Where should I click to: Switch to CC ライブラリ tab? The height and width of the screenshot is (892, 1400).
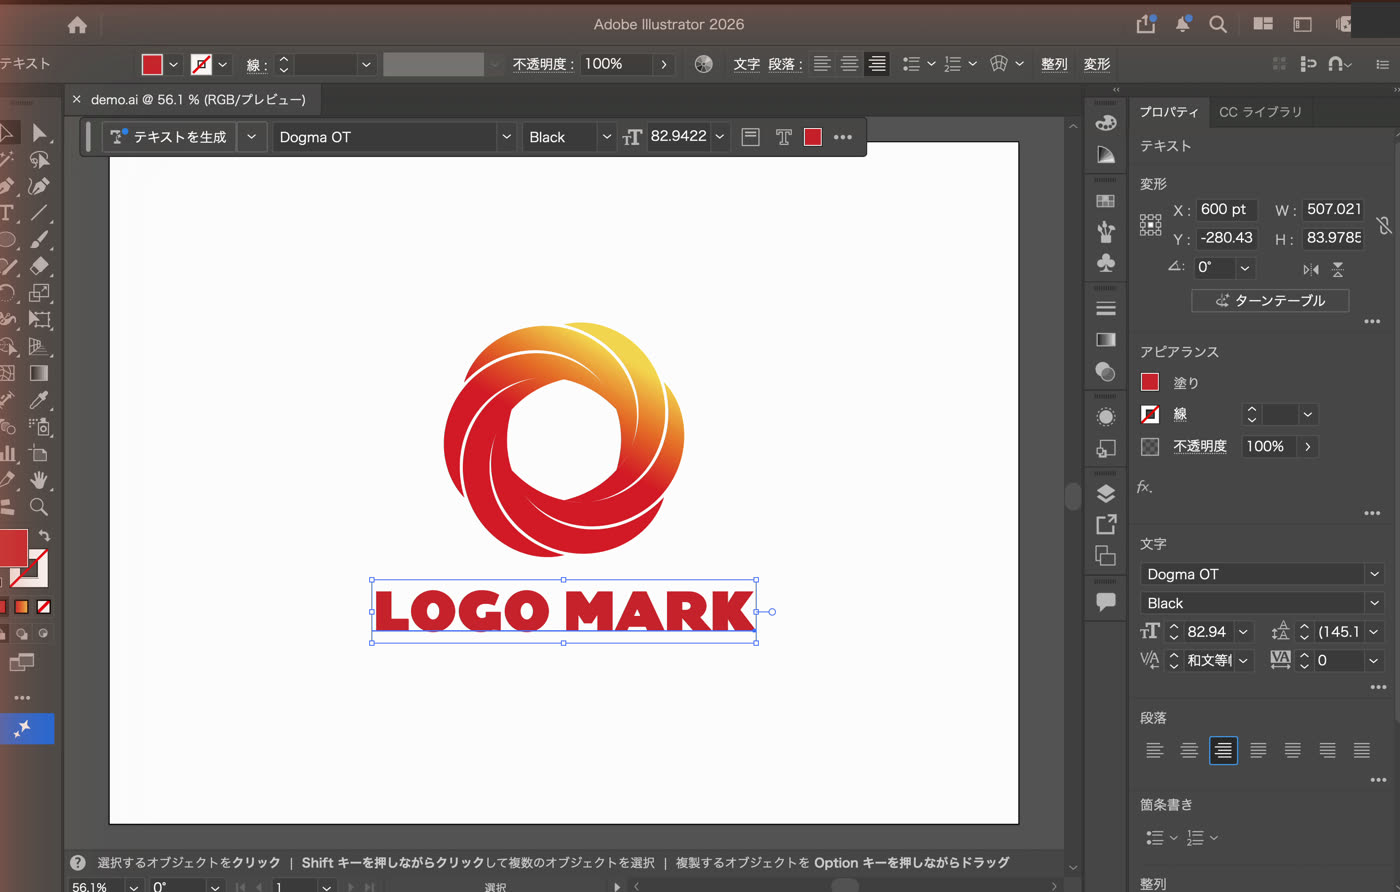(x=1260, y=112)
